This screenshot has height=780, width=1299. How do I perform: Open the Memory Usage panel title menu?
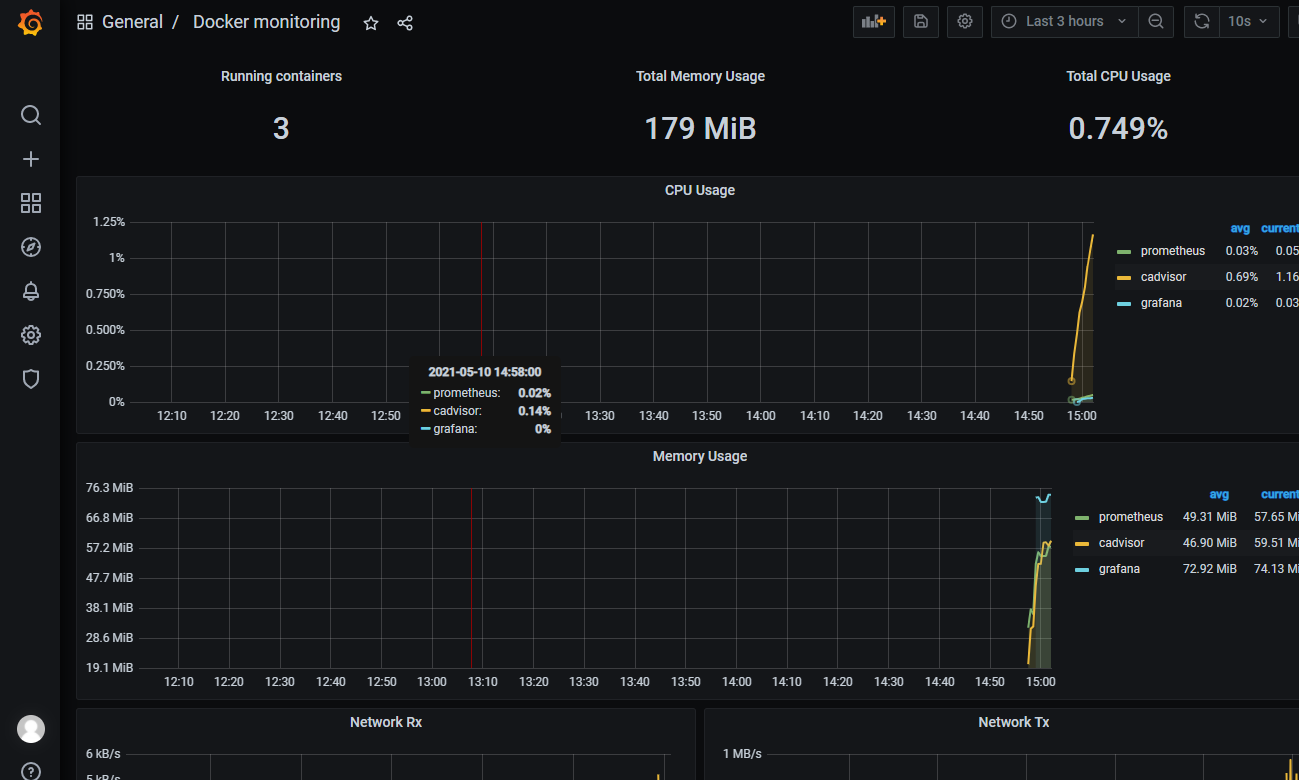[699, 456]
